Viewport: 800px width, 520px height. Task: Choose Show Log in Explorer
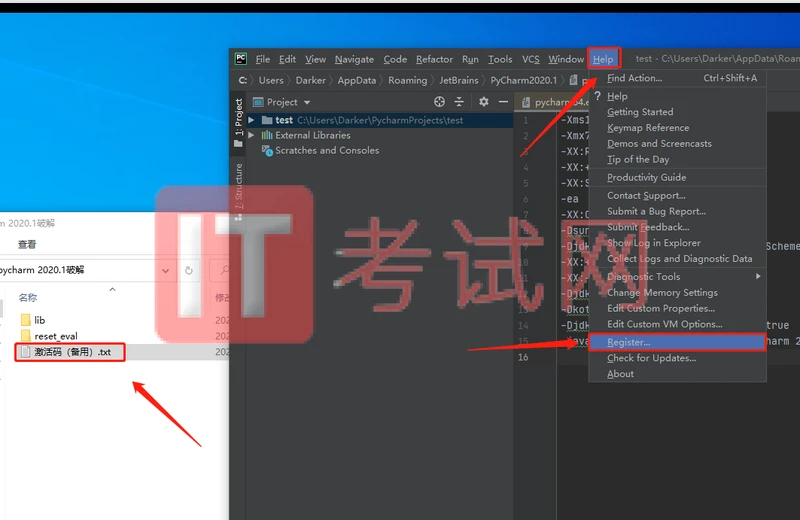pos(678,243)
